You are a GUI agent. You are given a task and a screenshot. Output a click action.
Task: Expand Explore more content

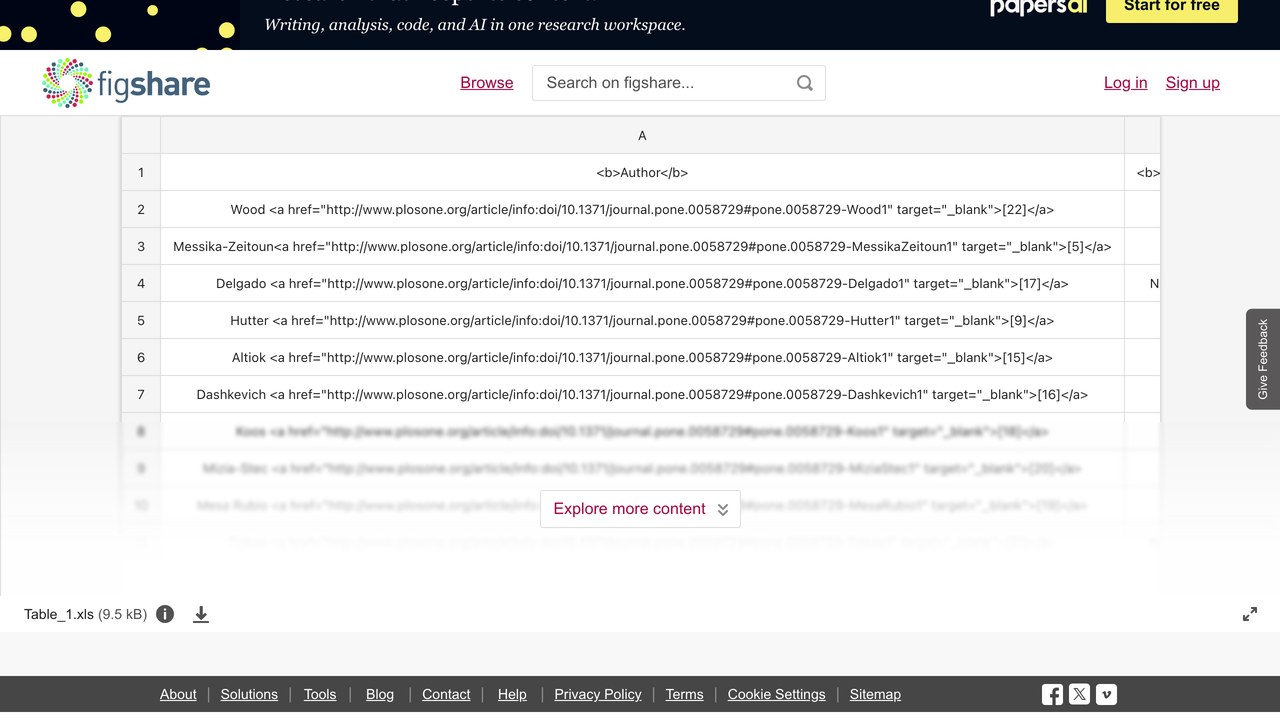[x=640, y=509]
